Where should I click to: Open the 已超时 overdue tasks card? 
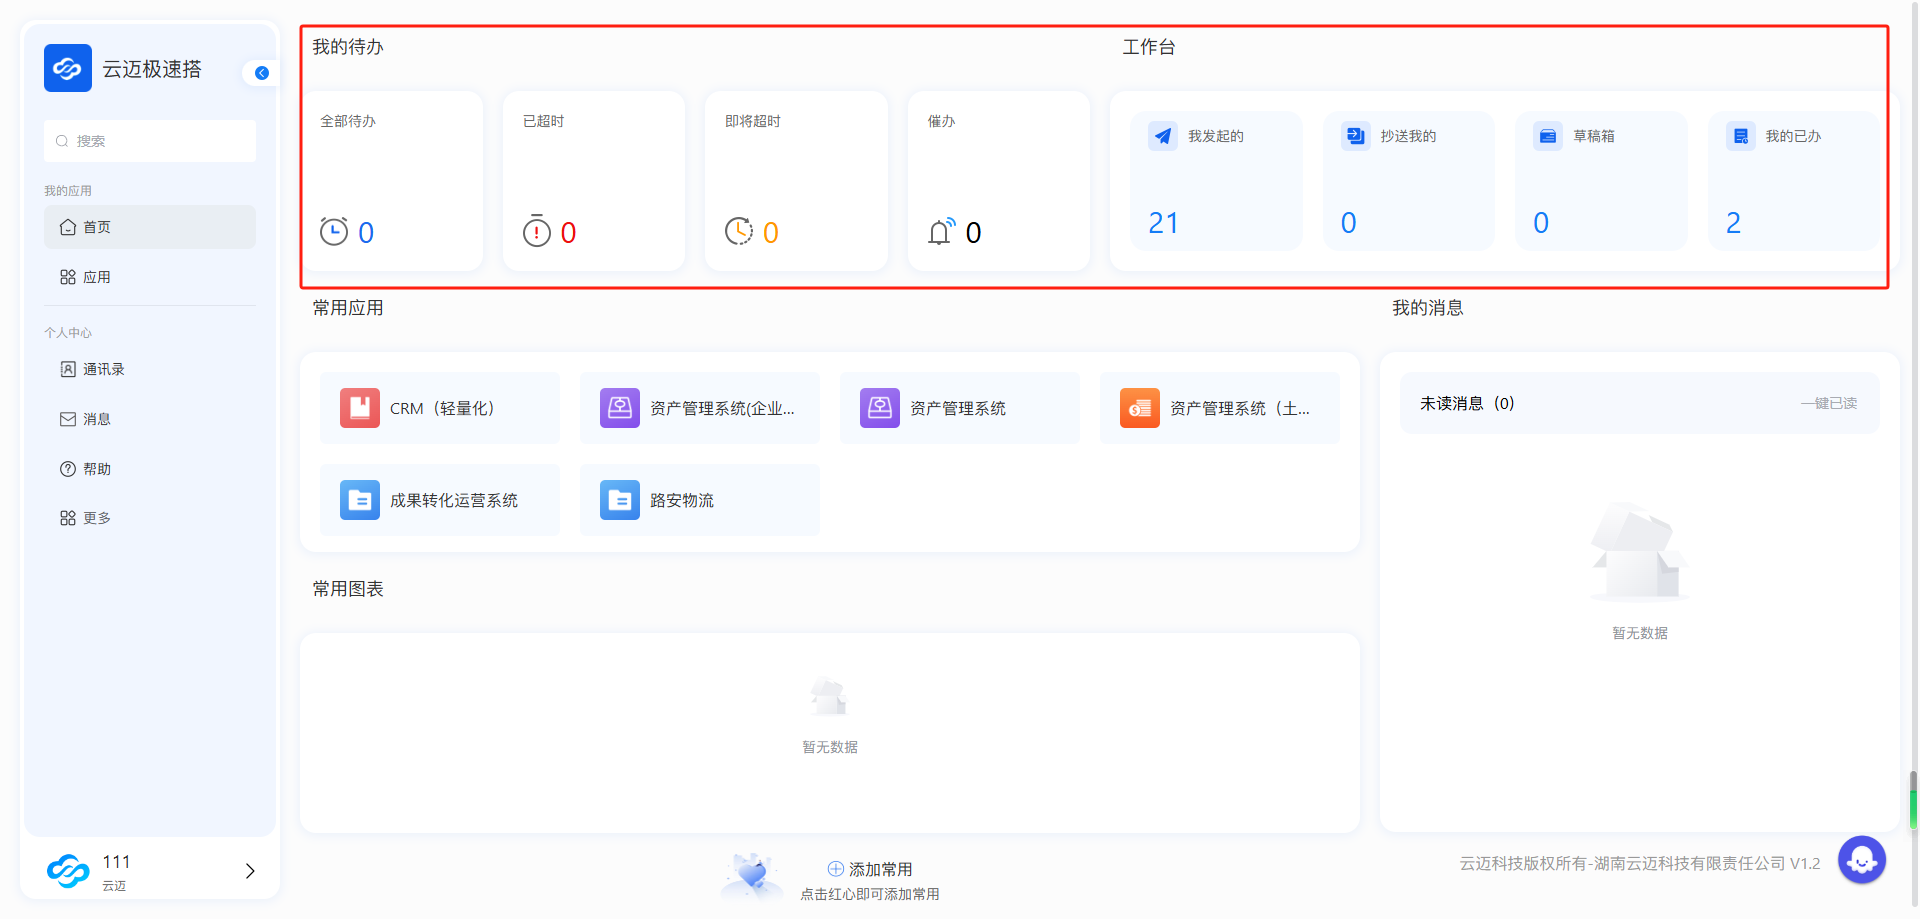coord(594,181)
